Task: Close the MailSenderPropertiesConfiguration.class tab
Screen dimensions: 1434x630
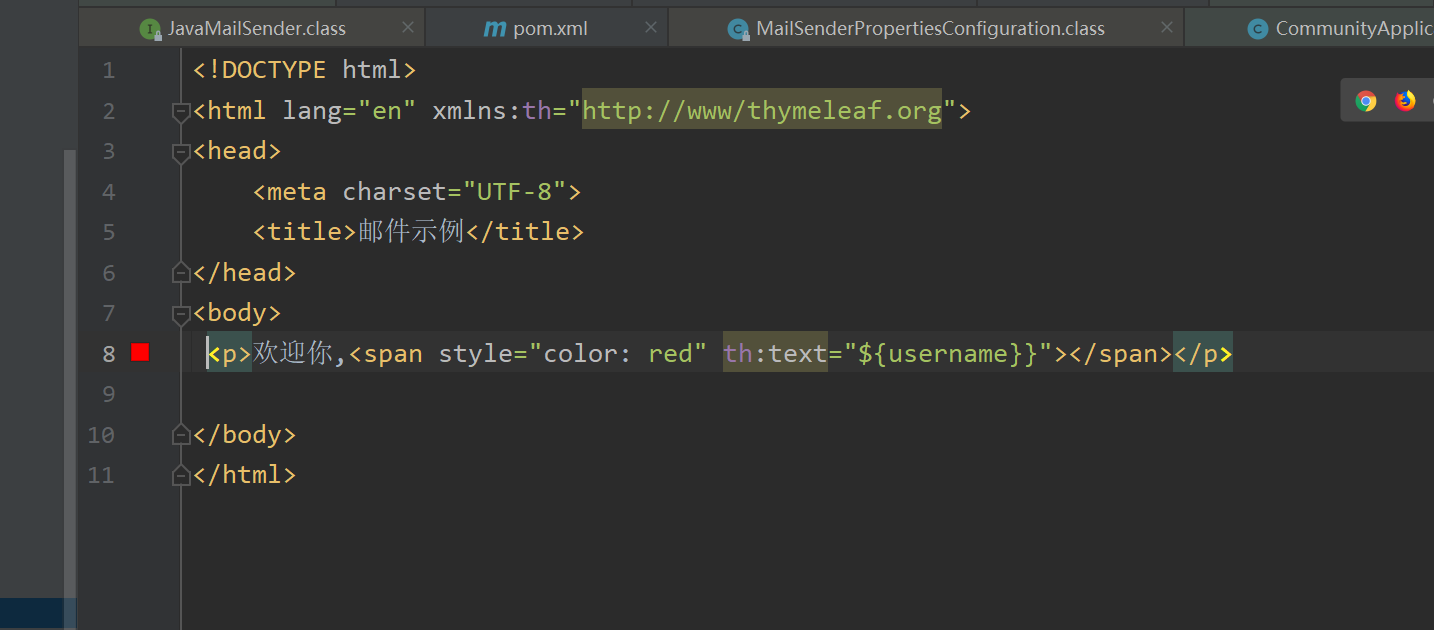Action: (x=1166, y=28)
